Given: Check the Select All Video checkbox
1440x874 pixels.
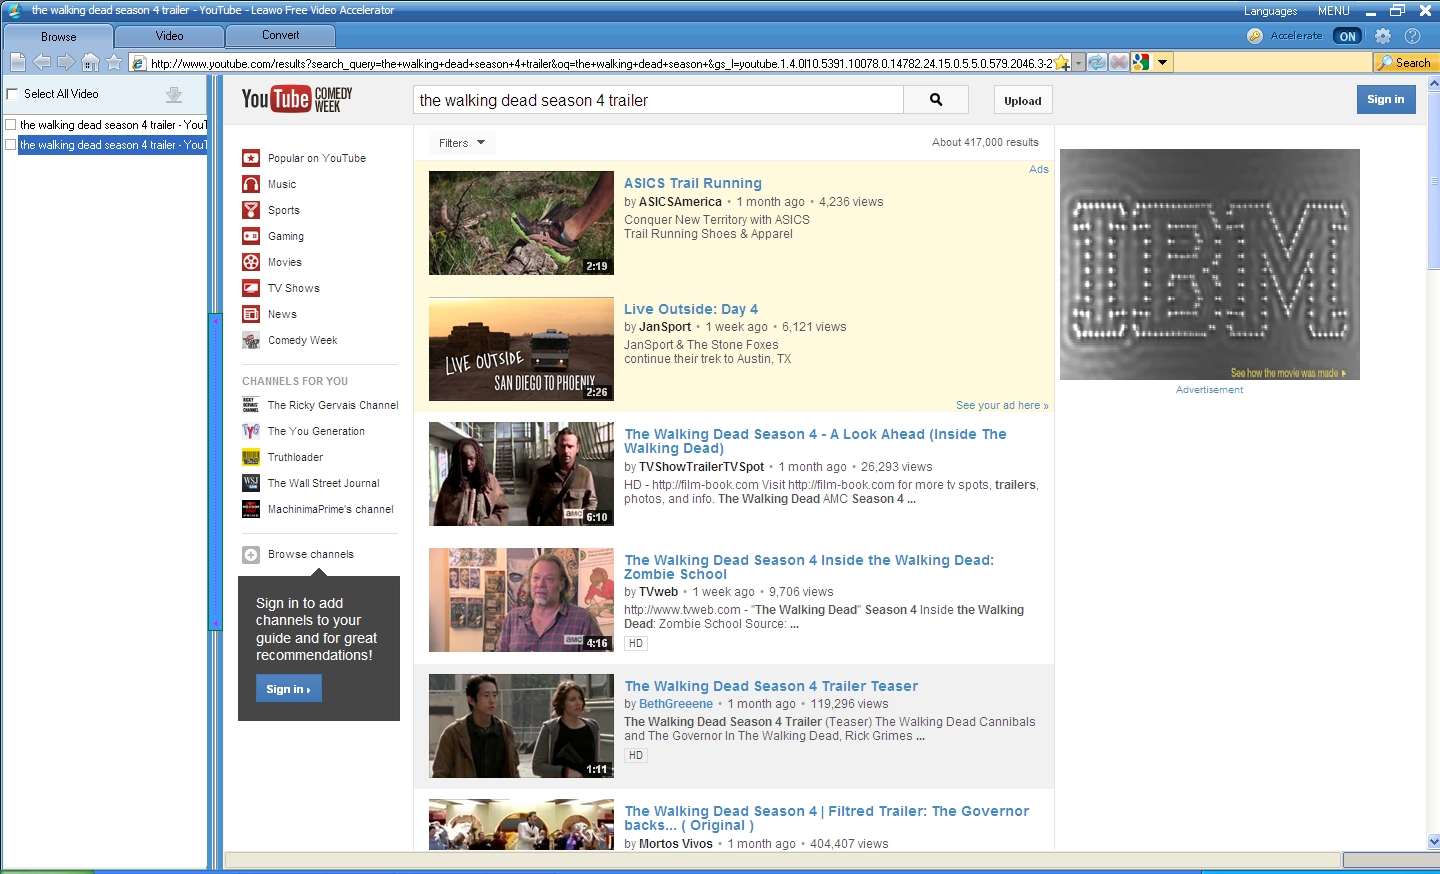Looking at the screenshot, I should click(x=13, y=94).
